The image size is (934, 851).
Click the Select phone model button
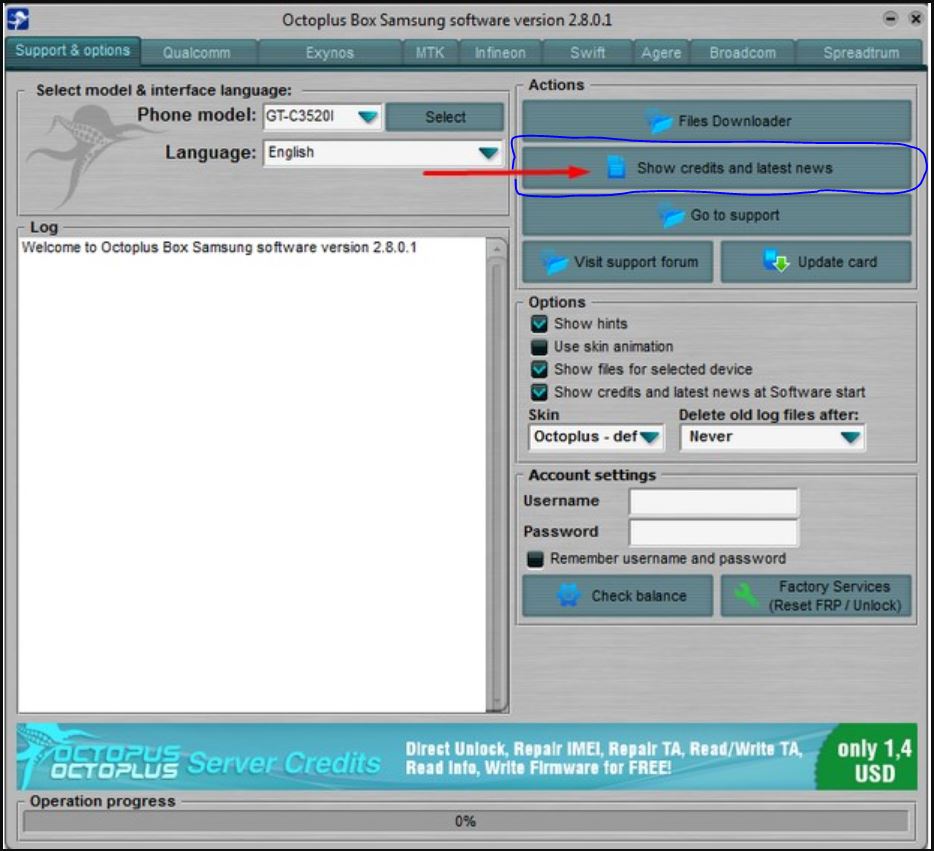tap(445, 117)
